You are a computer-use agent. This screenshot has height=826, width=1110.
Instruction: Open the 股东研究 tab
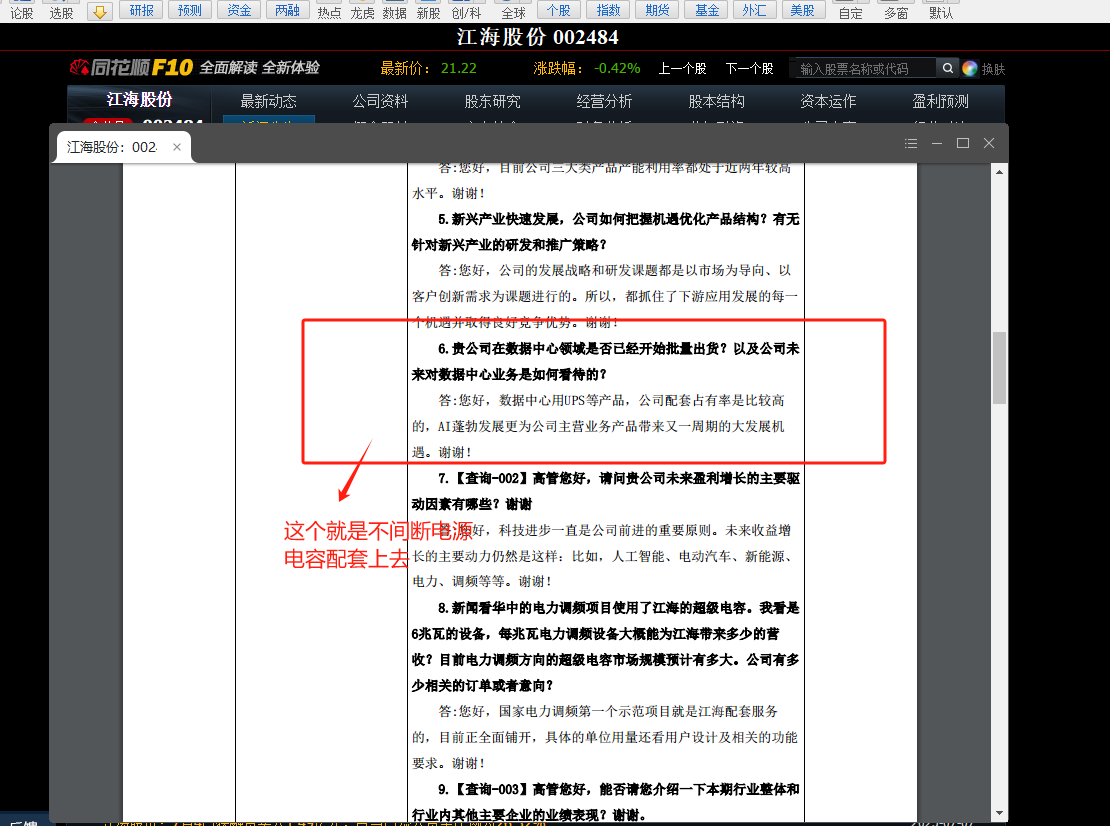pyautogui.click(x=492, y=101)
